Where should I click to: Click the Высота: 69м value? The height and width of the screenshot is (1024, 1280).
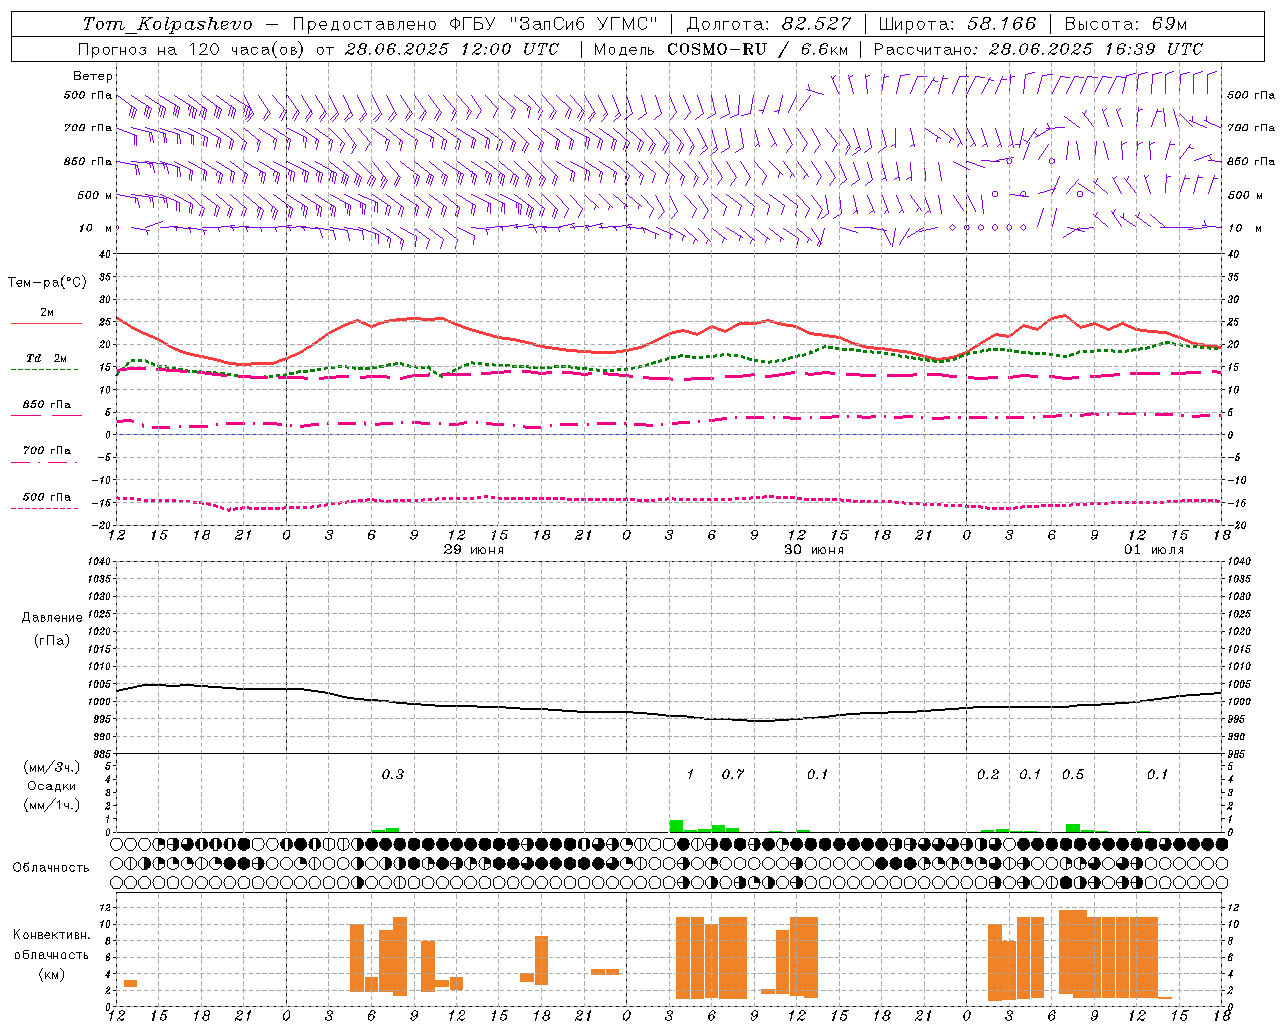pos(1126,24)
